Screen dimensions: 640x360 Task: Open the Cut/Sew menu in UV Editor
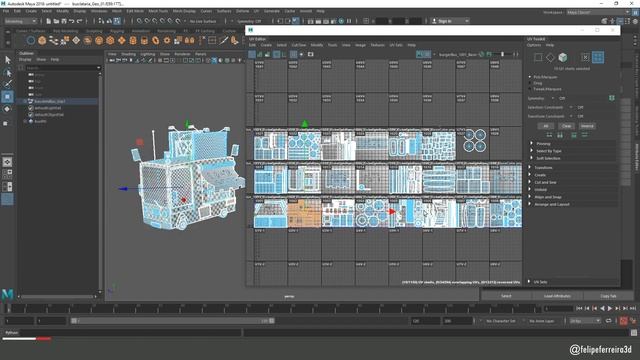click(299, 45)
